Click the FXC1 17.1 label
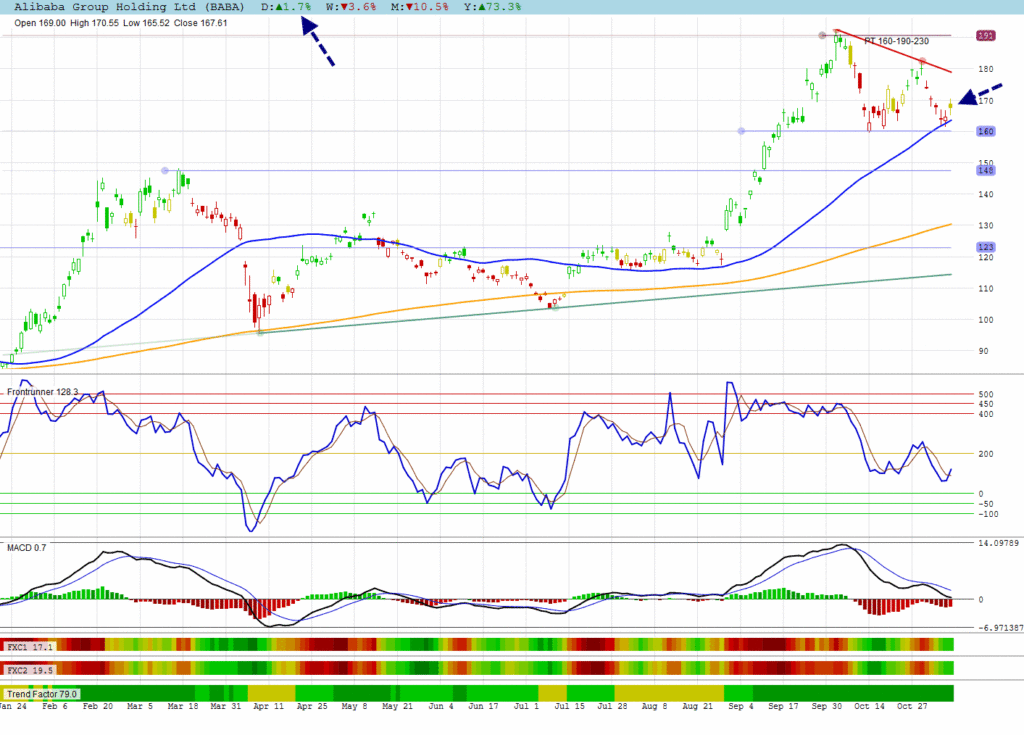This screenshot has width=1024, height=735. point(27,647)
